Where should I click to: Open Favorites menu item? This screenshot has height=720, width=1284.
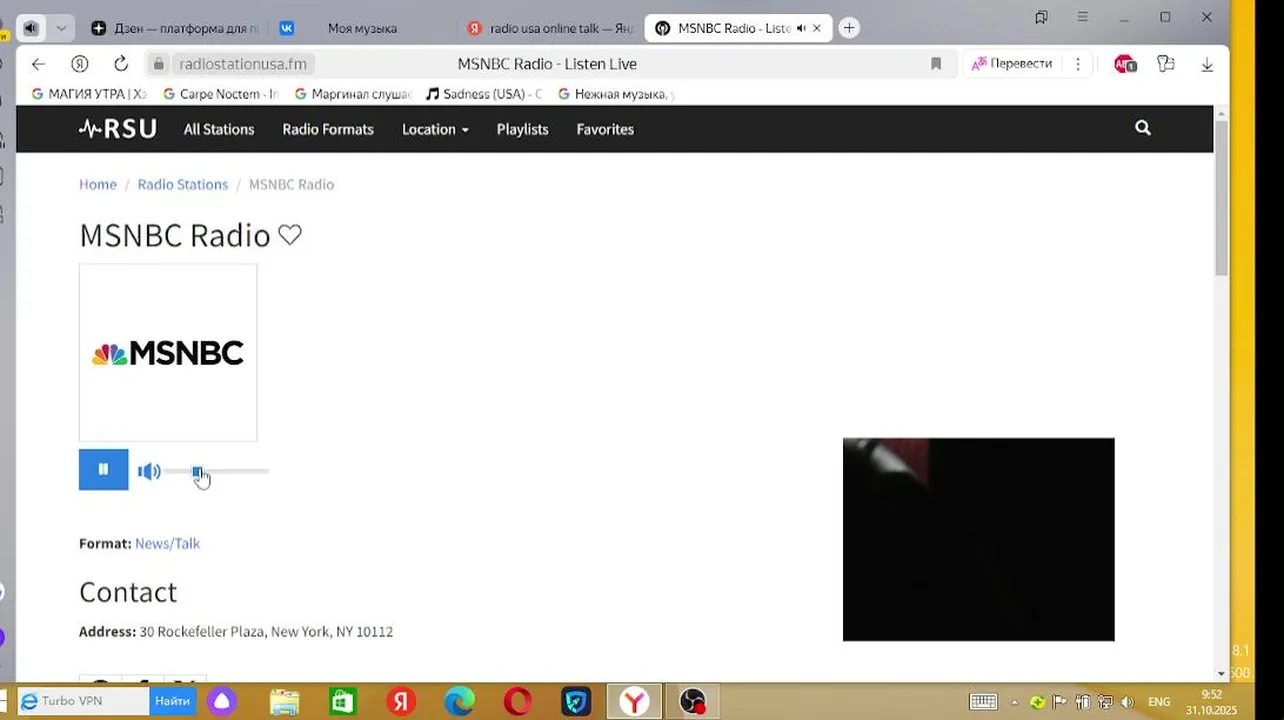pos(605,129)
